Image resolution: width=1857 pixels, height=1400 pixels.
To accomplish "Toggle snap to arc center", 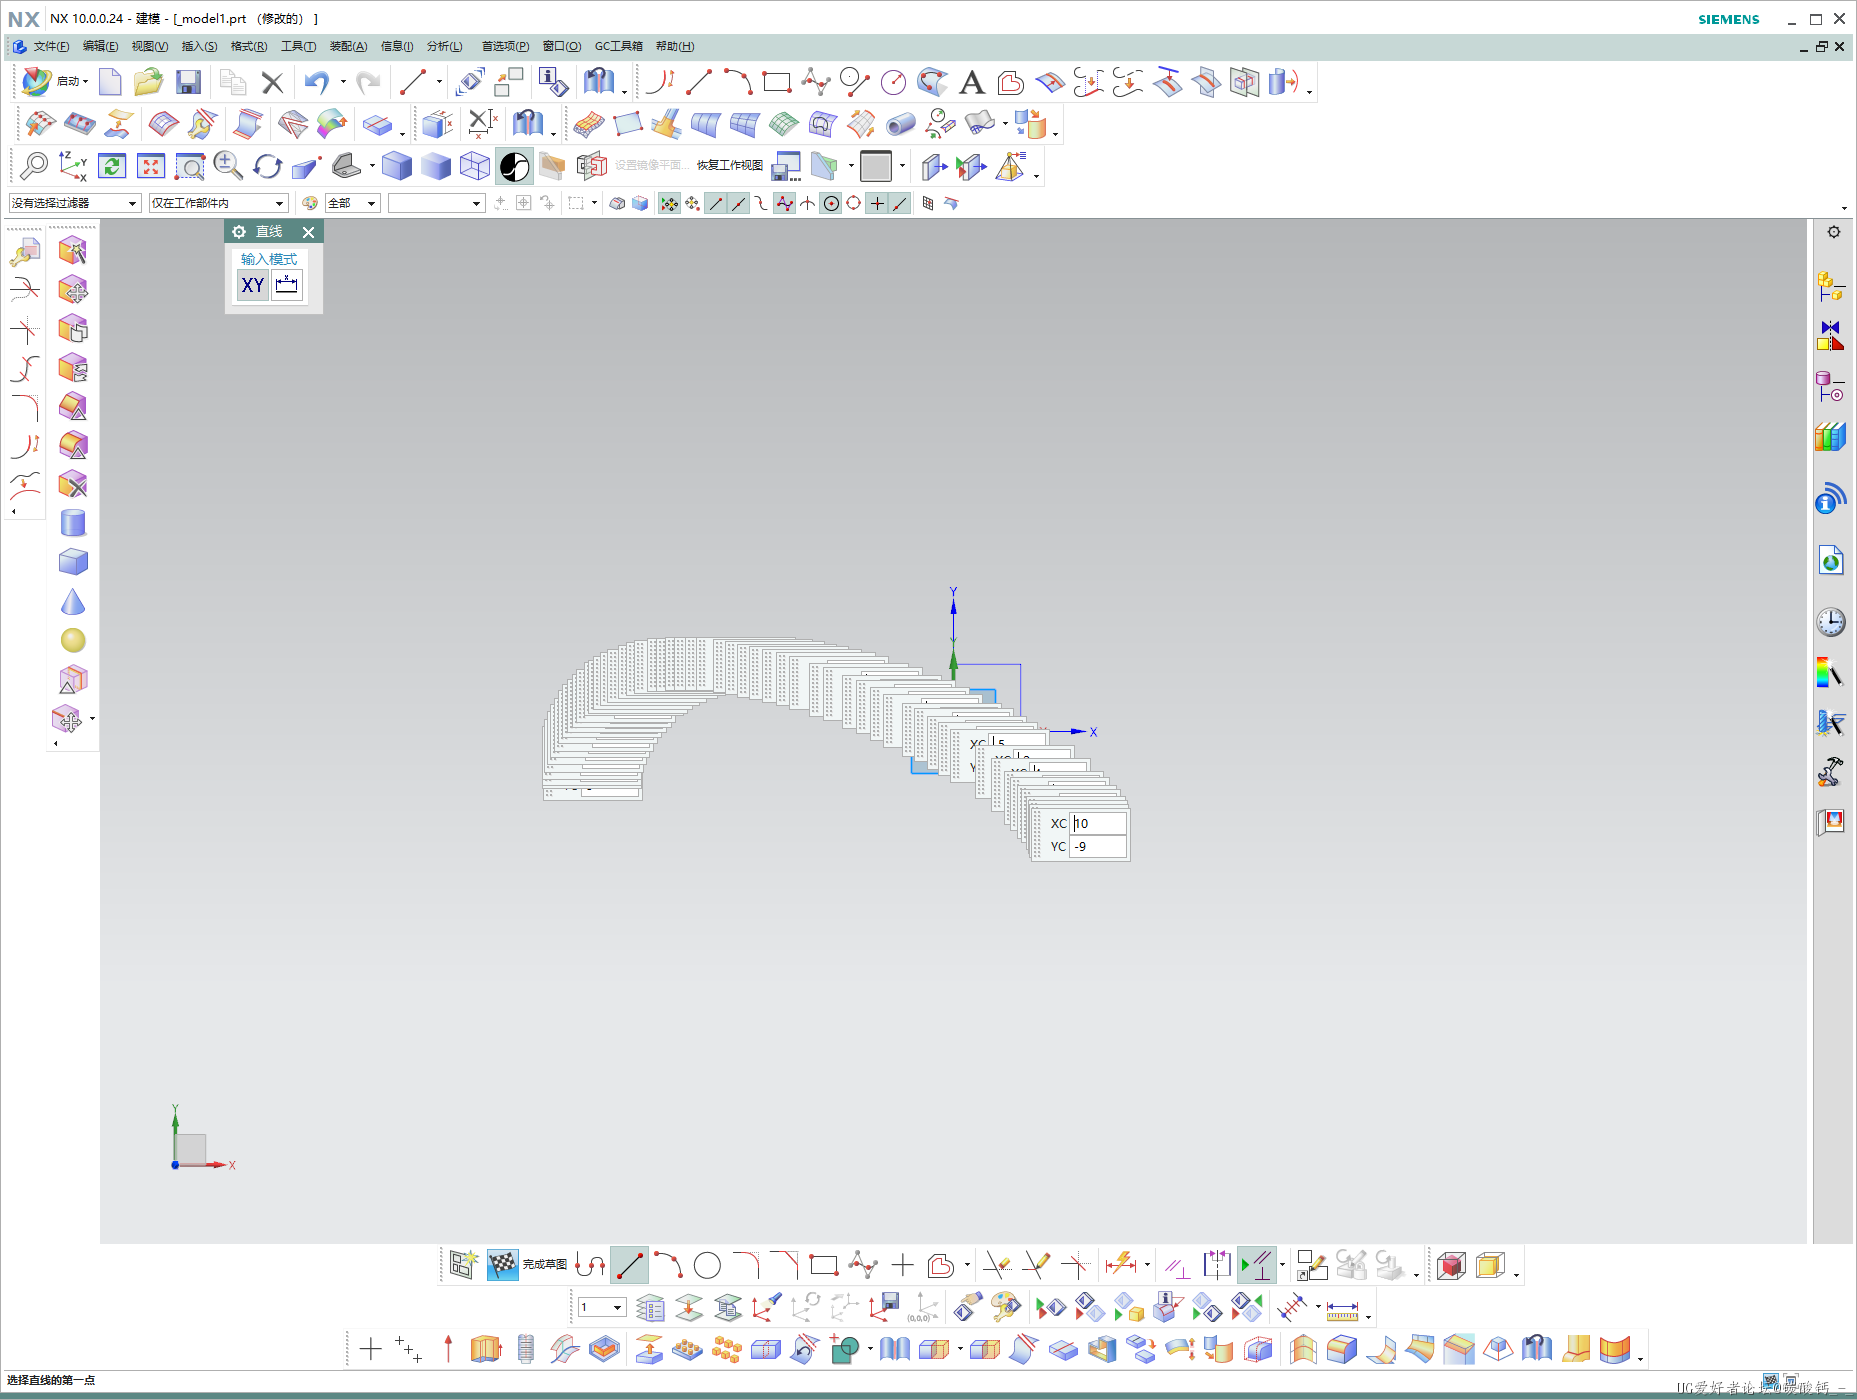I will (831, 203).
